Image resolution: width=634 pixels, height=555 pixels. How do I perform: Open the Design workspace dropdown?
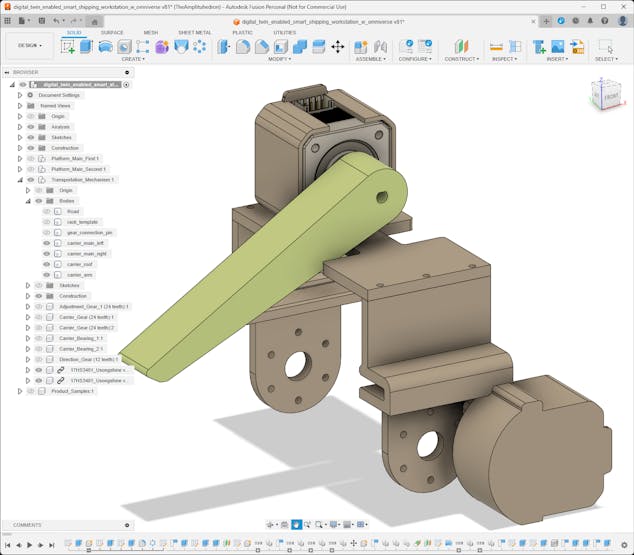pos(29,45)
